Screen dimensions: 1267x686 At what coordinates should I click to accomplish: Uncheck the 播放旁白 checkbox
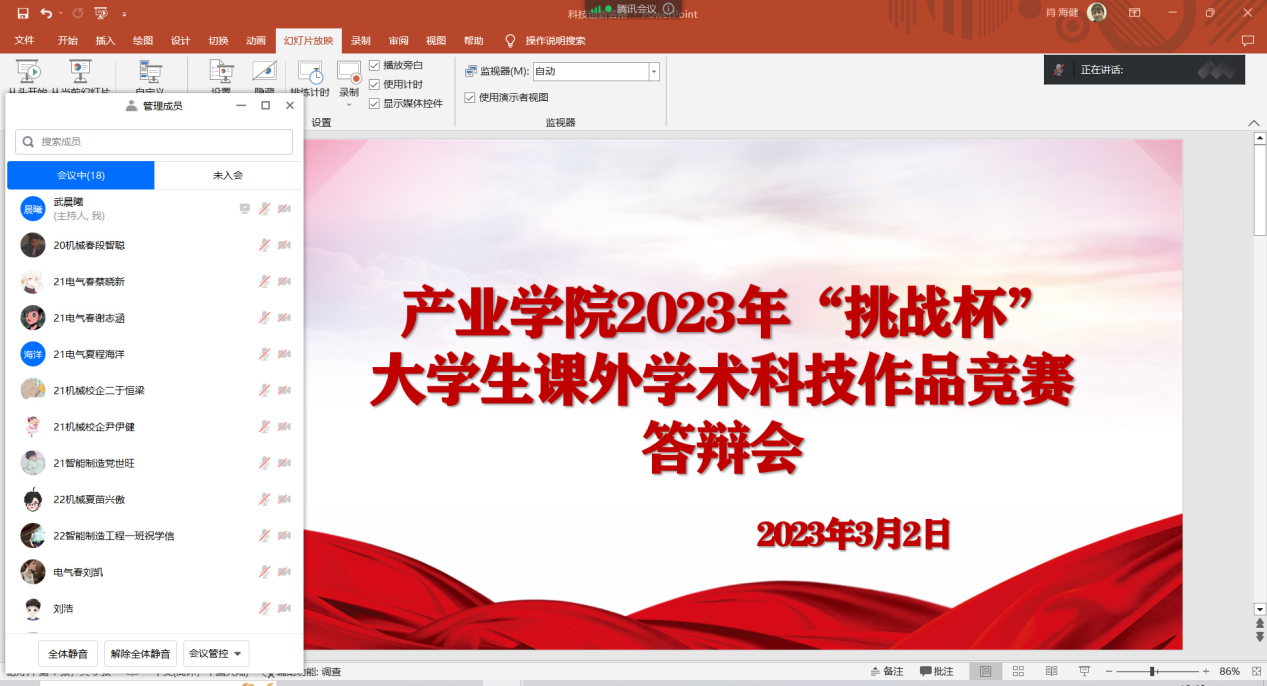pos(375,65)
